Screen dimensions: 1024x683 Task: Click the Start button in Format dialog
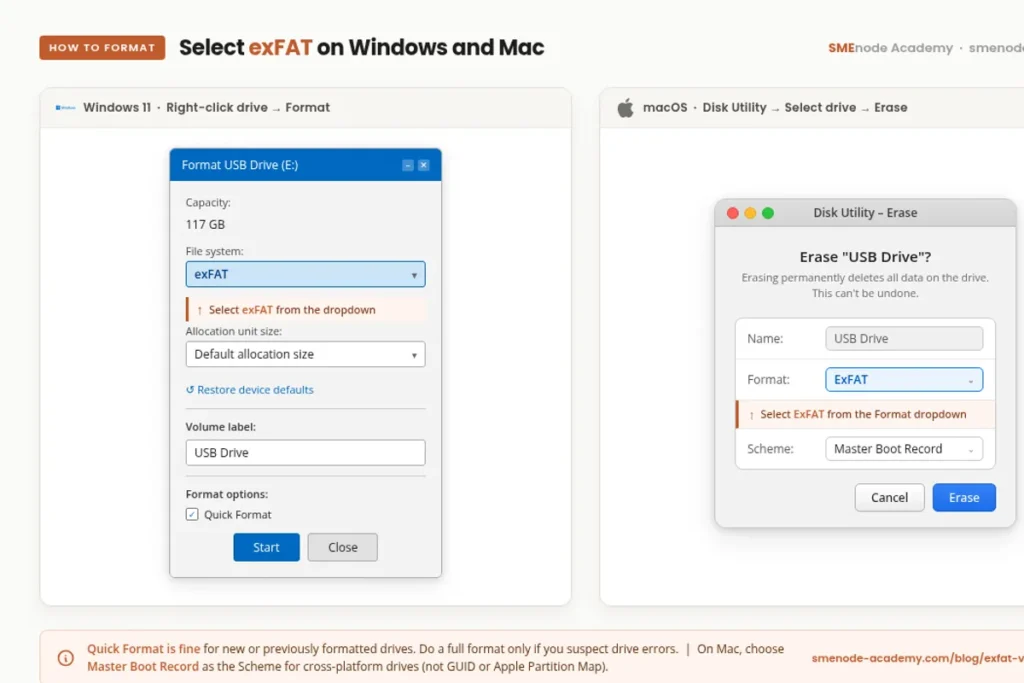tap(266, 547)
